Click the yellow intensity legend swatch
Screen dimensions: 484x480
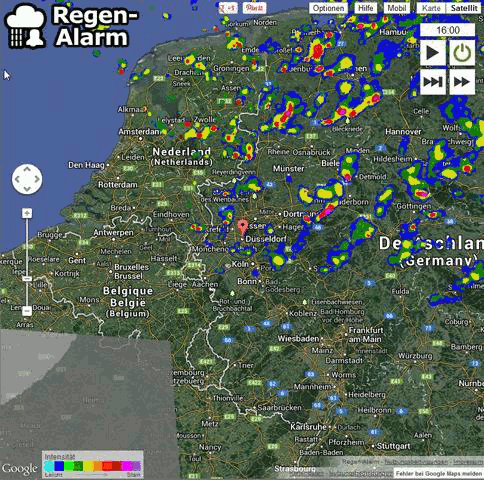[x=88, y=466]
